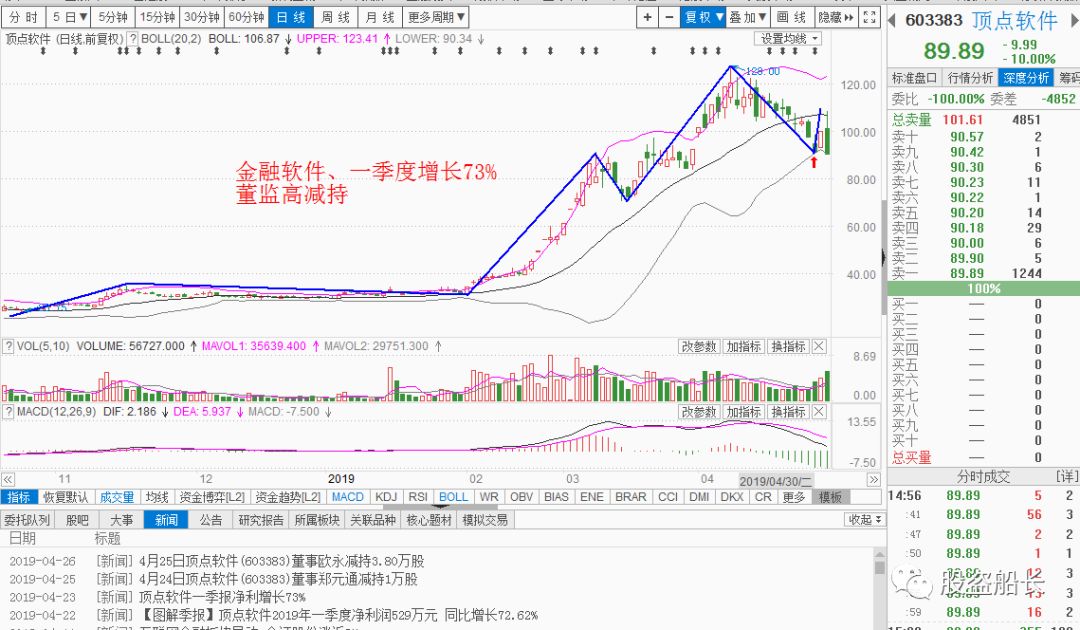Select the 周线 weekly period

click(x=335, y=17)
